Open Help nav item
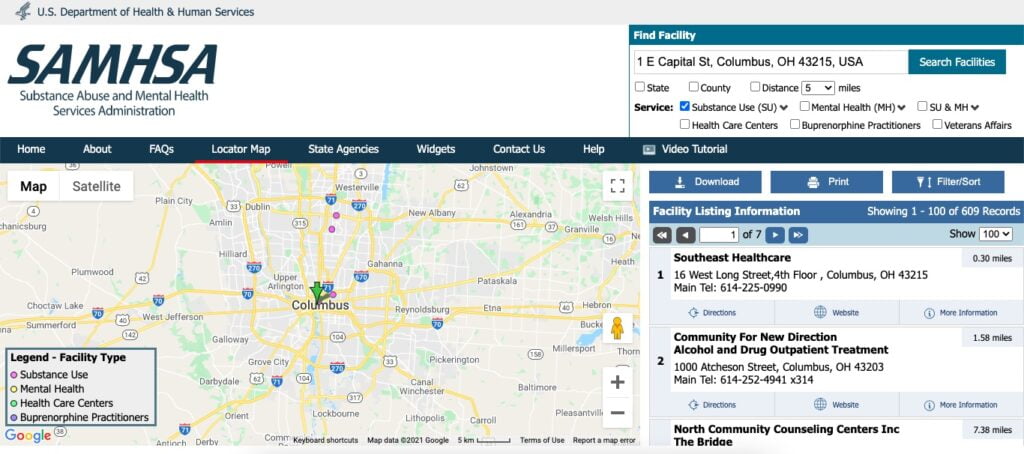This screenshot has width=1024, height=454. [x=594, y=149]
